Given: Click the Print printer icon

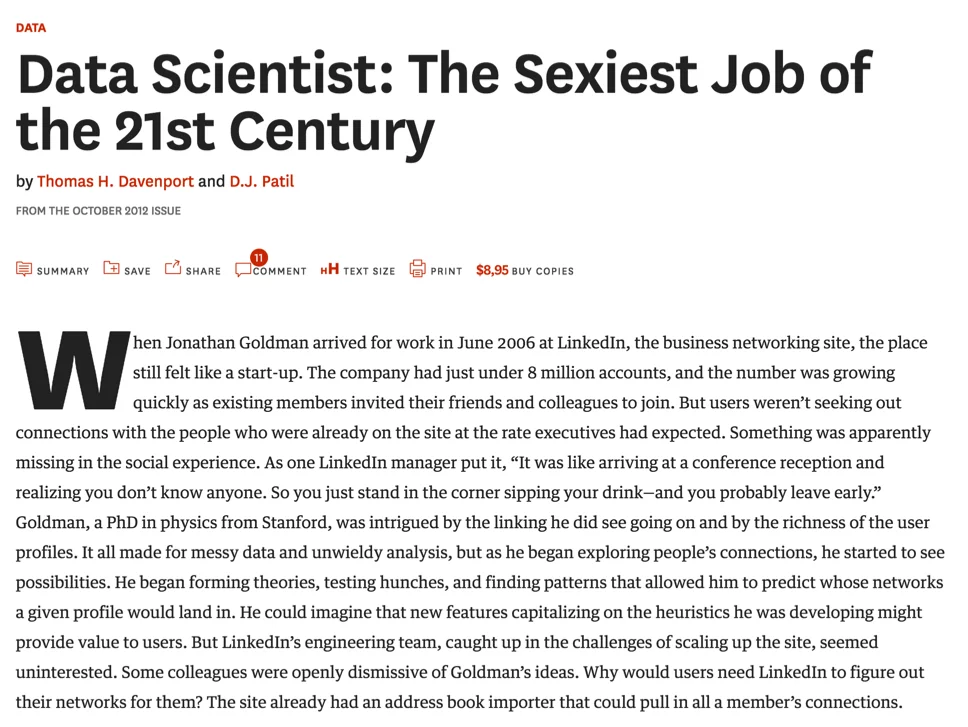Looking at the screenshot, I should point(418,268).
